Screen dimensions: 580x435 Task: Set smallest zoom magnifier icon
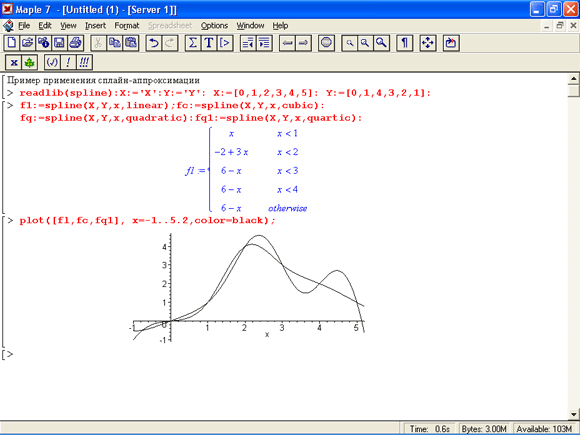[x=349, y=43]
